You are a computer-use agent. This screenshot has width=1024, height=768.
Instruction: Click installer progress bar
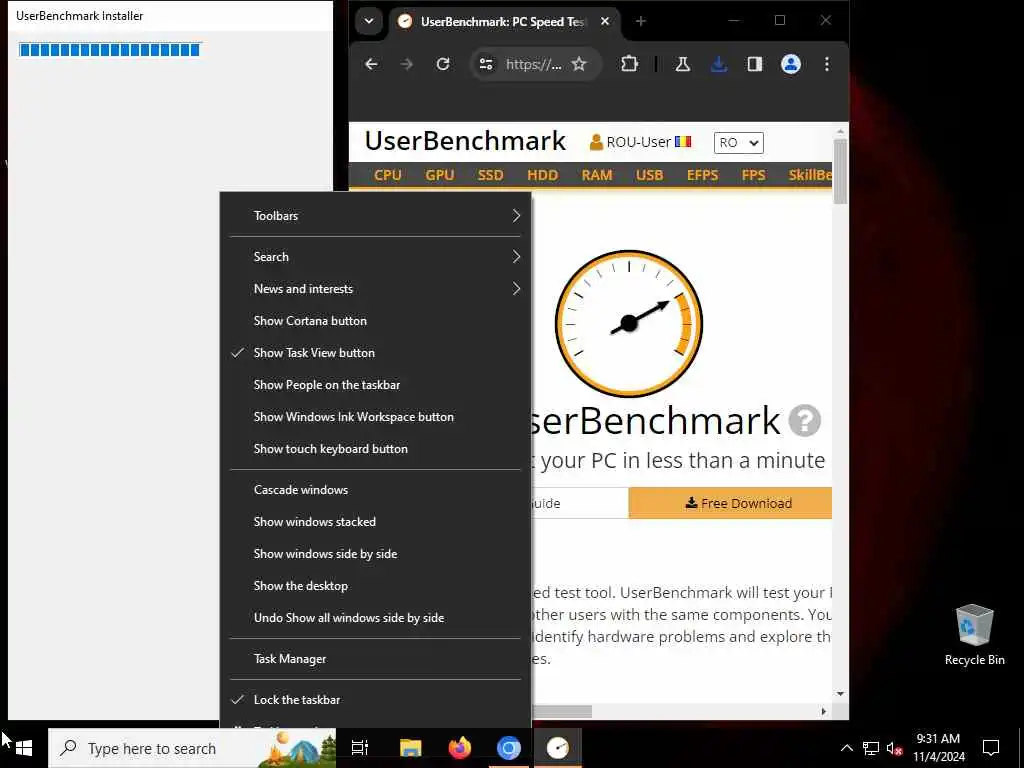click(110, 50)
